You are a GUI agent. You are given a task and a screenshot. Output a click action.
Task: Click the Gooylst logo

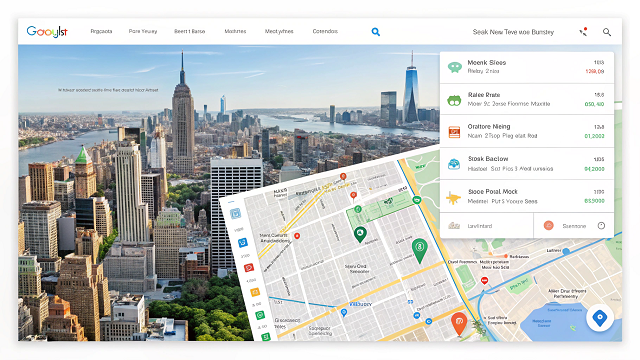click(47, 31)
